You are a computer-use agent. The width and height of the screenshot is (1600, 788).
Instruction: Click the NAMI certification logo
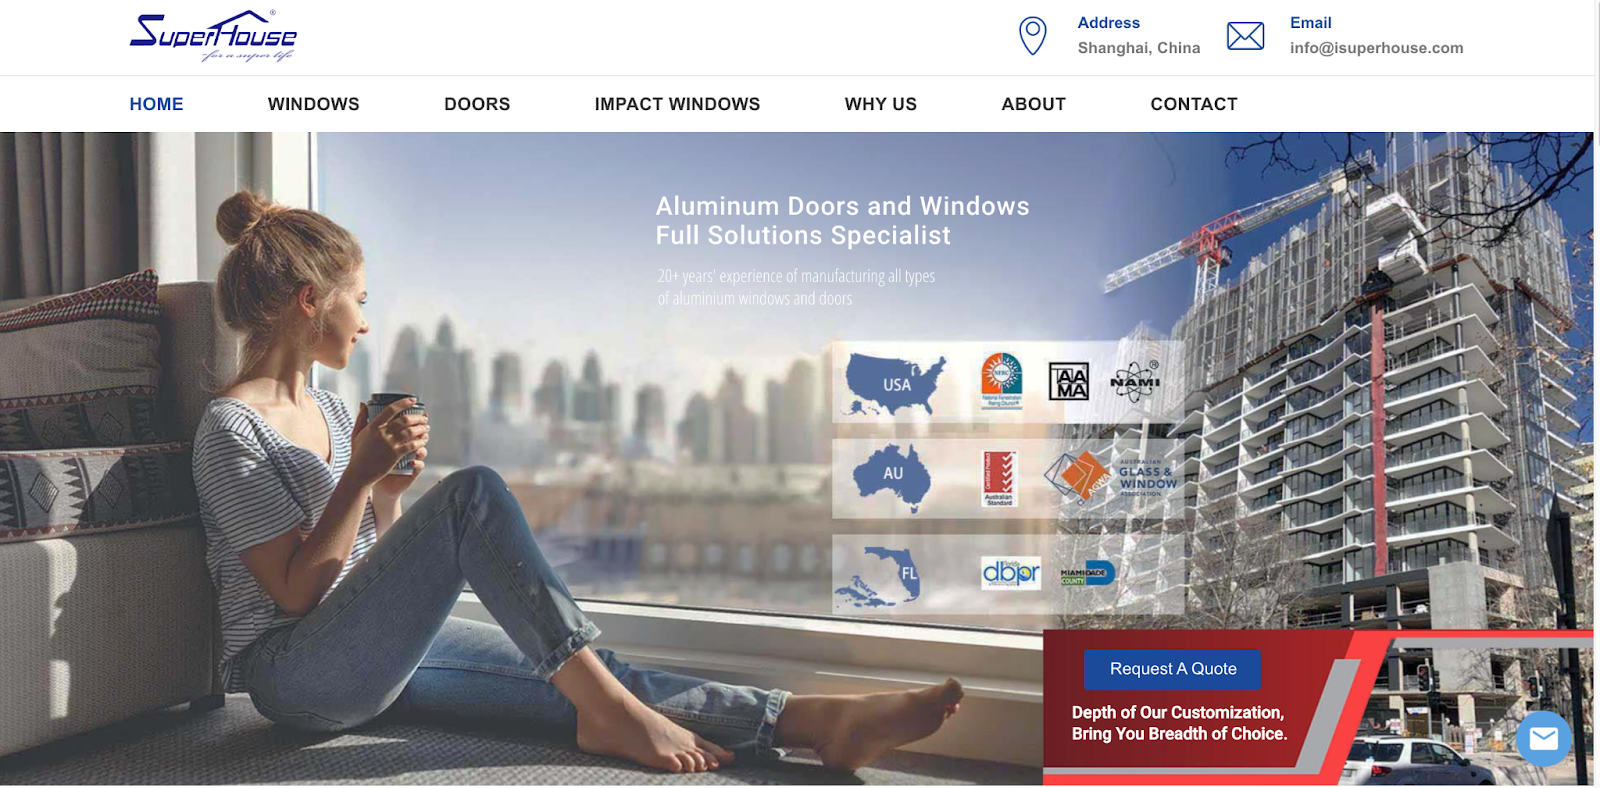(1135, 381)
